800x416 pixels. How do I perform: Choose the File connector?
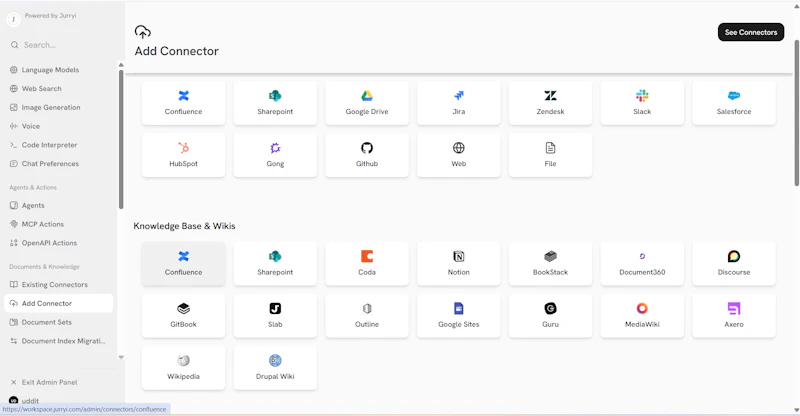click(551, 155)
